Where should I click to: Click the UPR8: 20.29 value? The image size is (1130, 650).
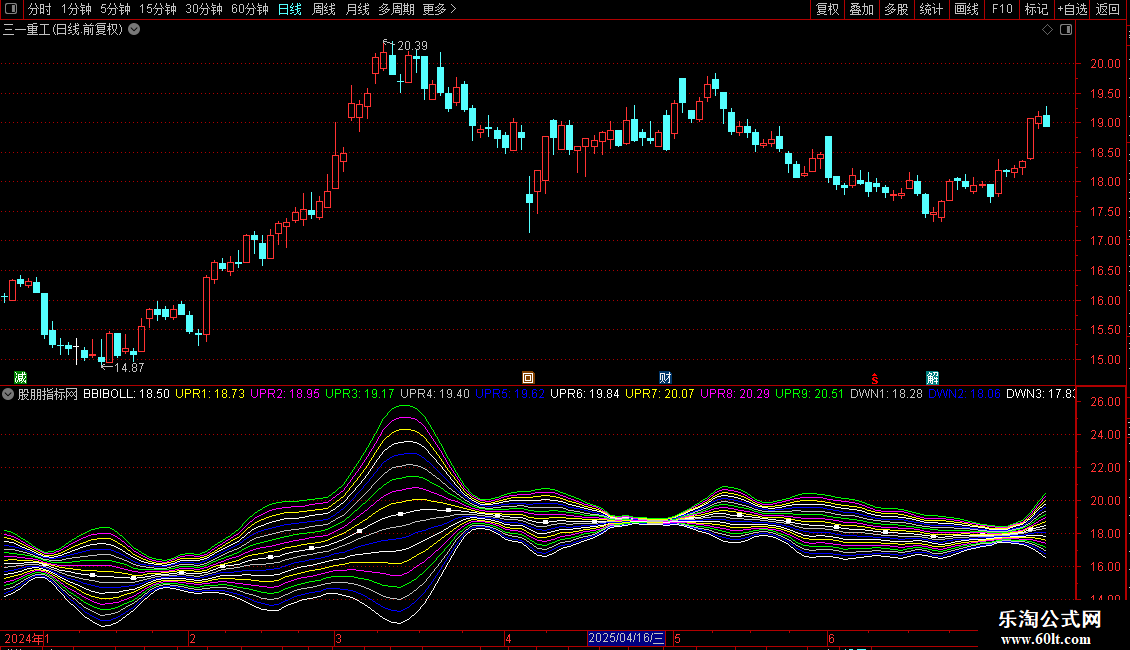click(x=734, y=394)
